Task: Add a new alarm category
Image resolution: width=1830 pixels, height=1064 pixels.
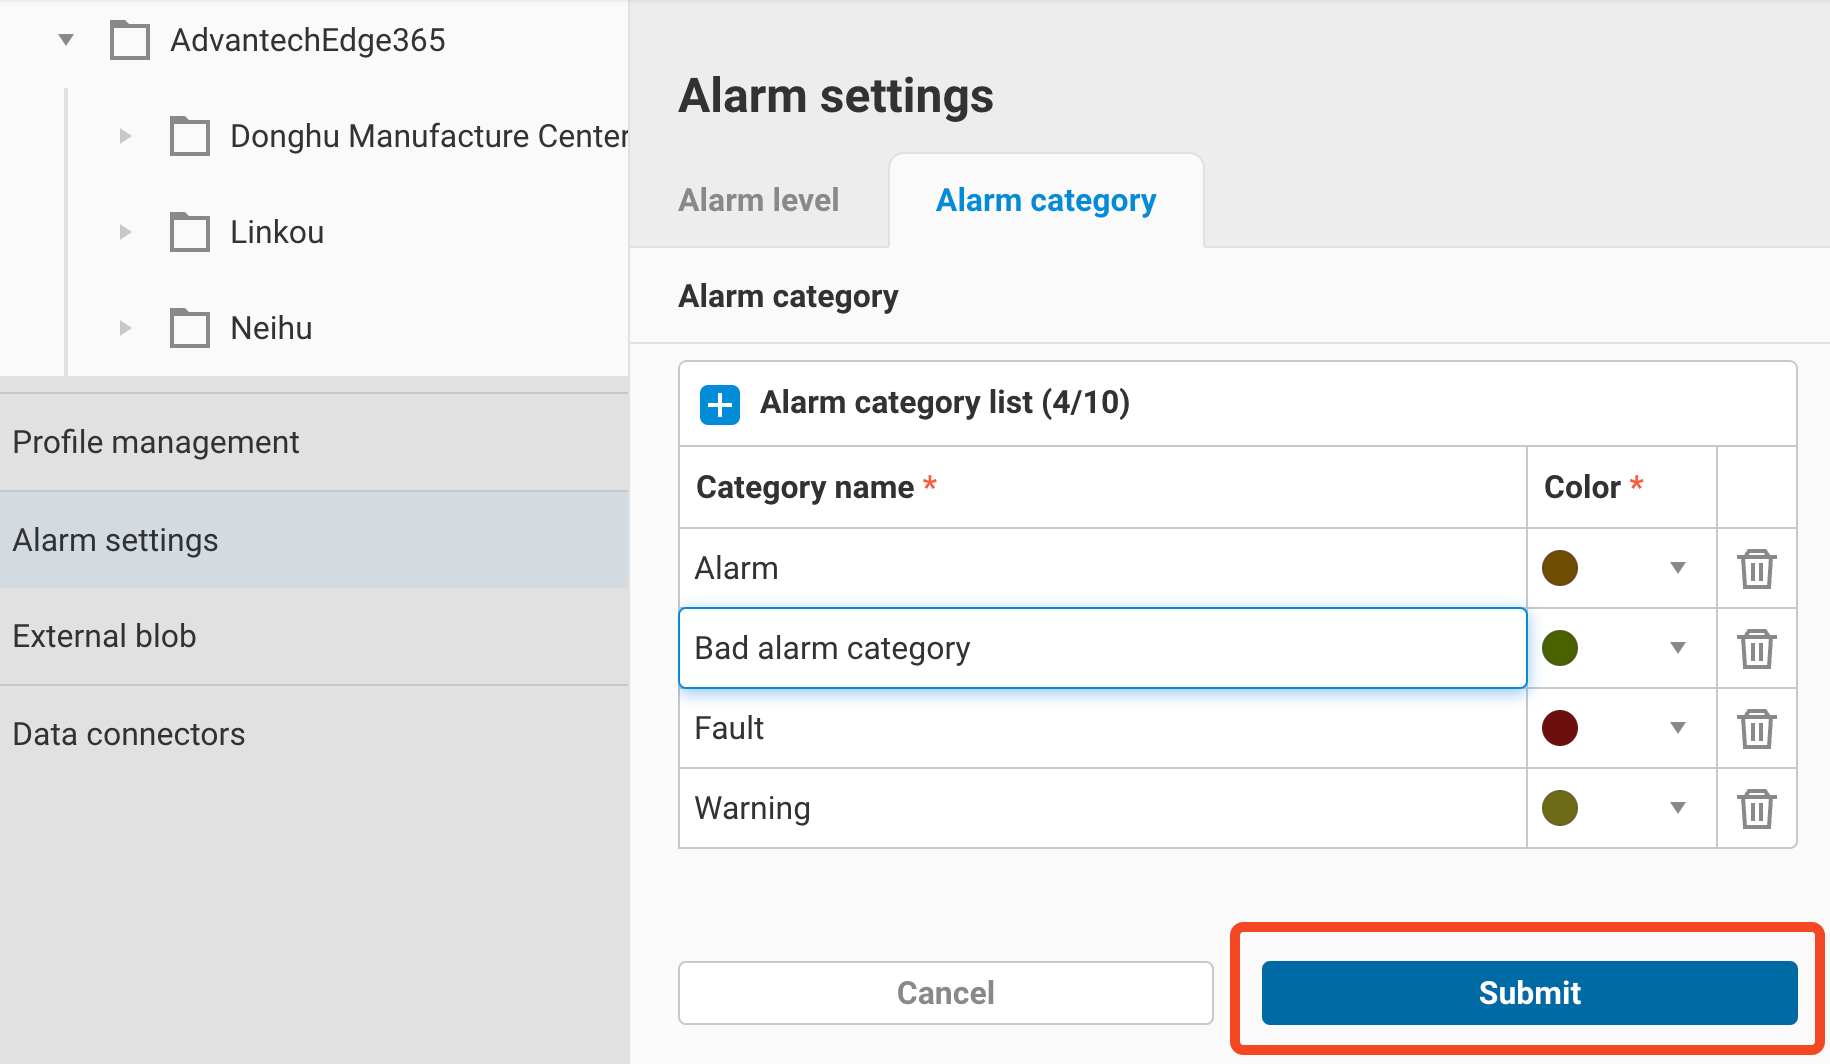Action: click(719, 404)
